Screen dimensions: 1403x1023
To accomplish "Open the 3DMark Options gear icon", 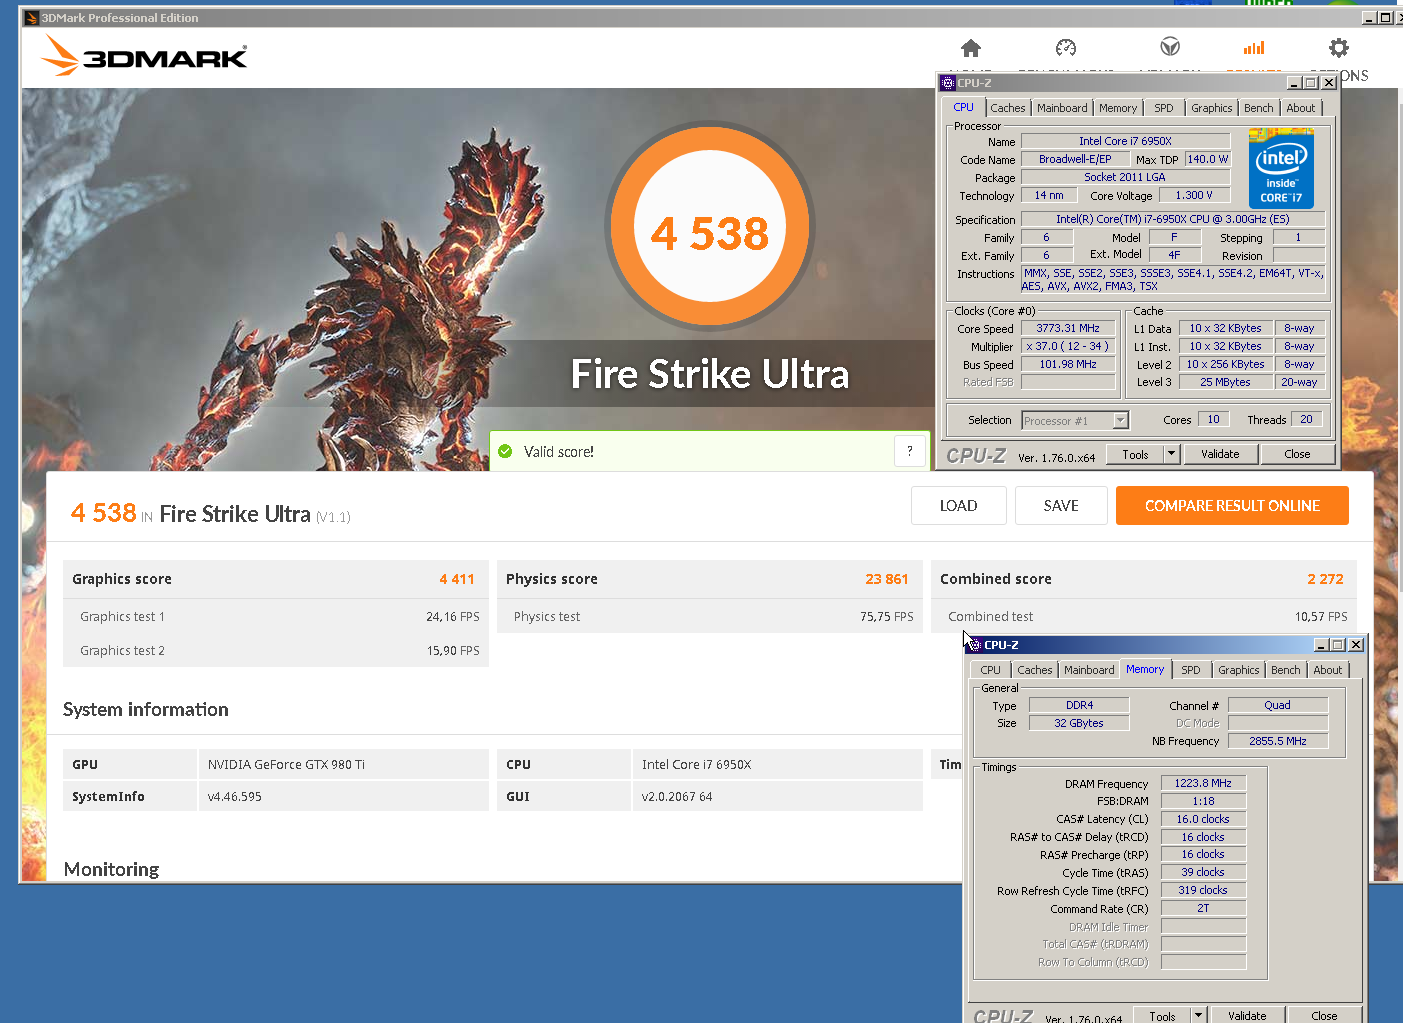I will (1339, 47).
